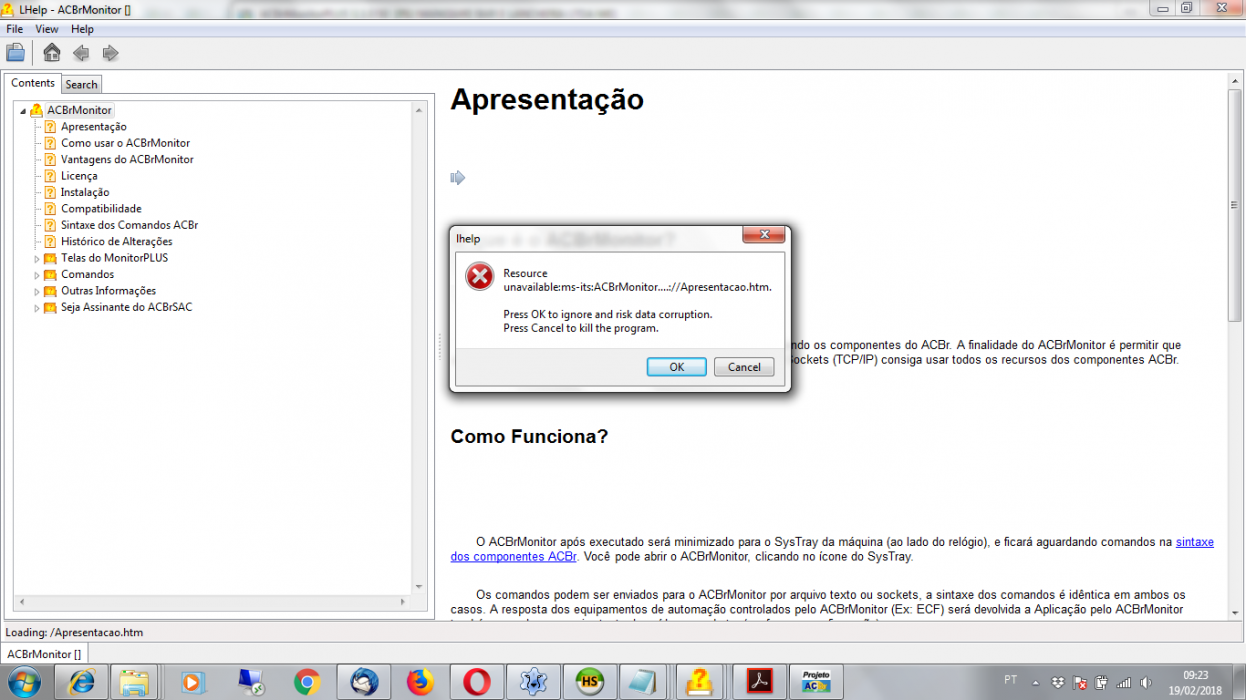Select the Comandos tree item label

(87, 274)
